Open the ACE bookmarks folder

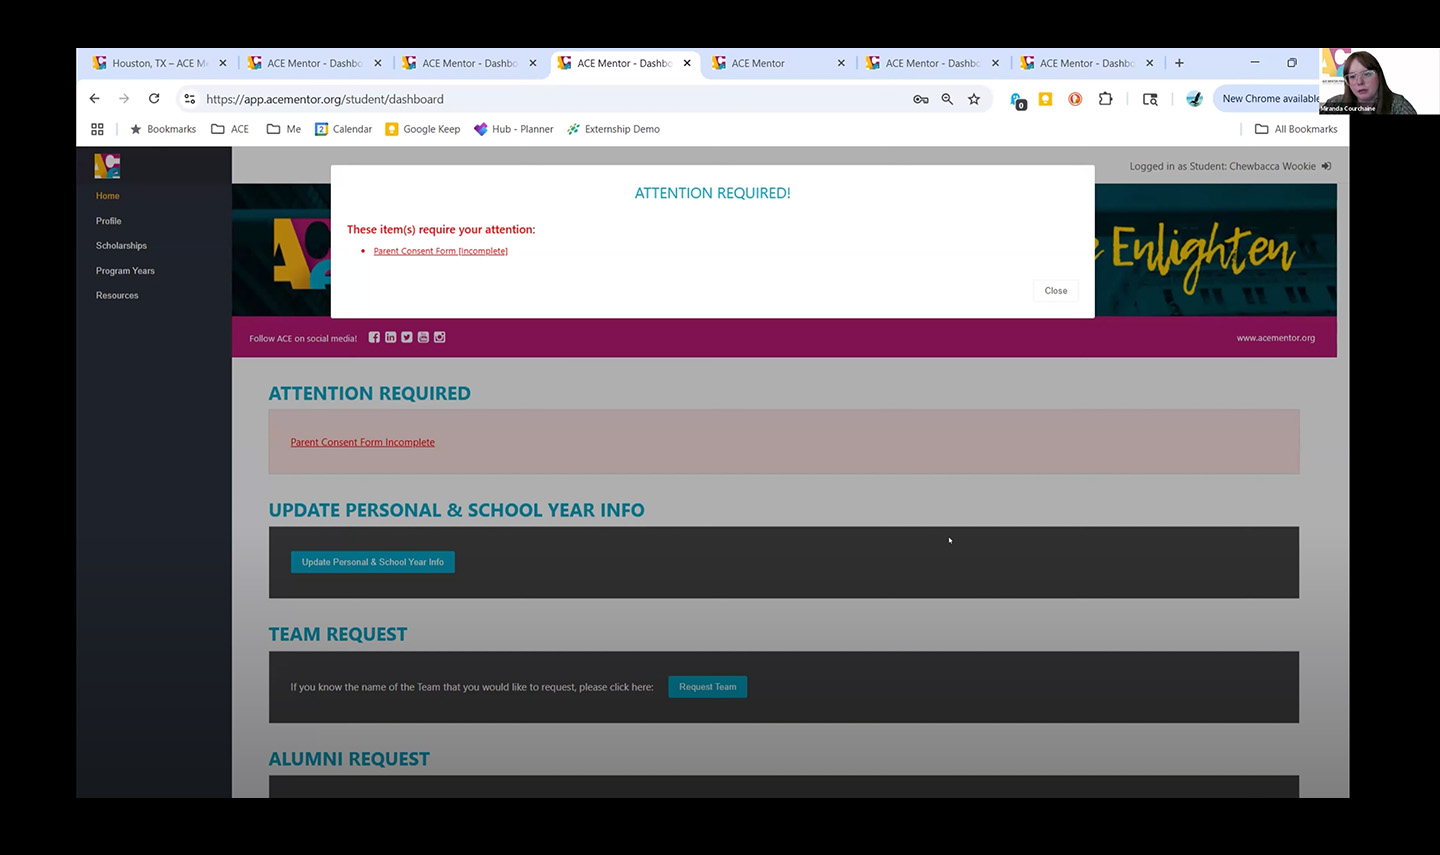tap(230, 129)
